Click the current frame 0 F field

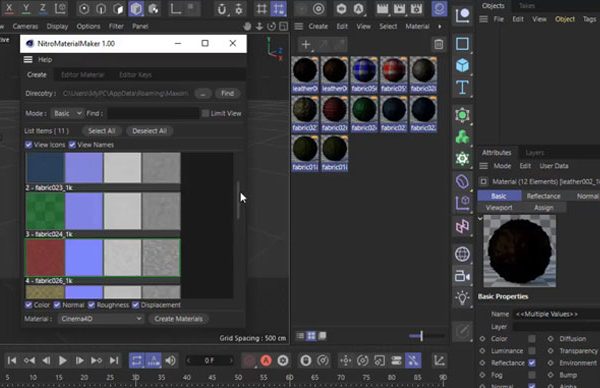(209, 360)
